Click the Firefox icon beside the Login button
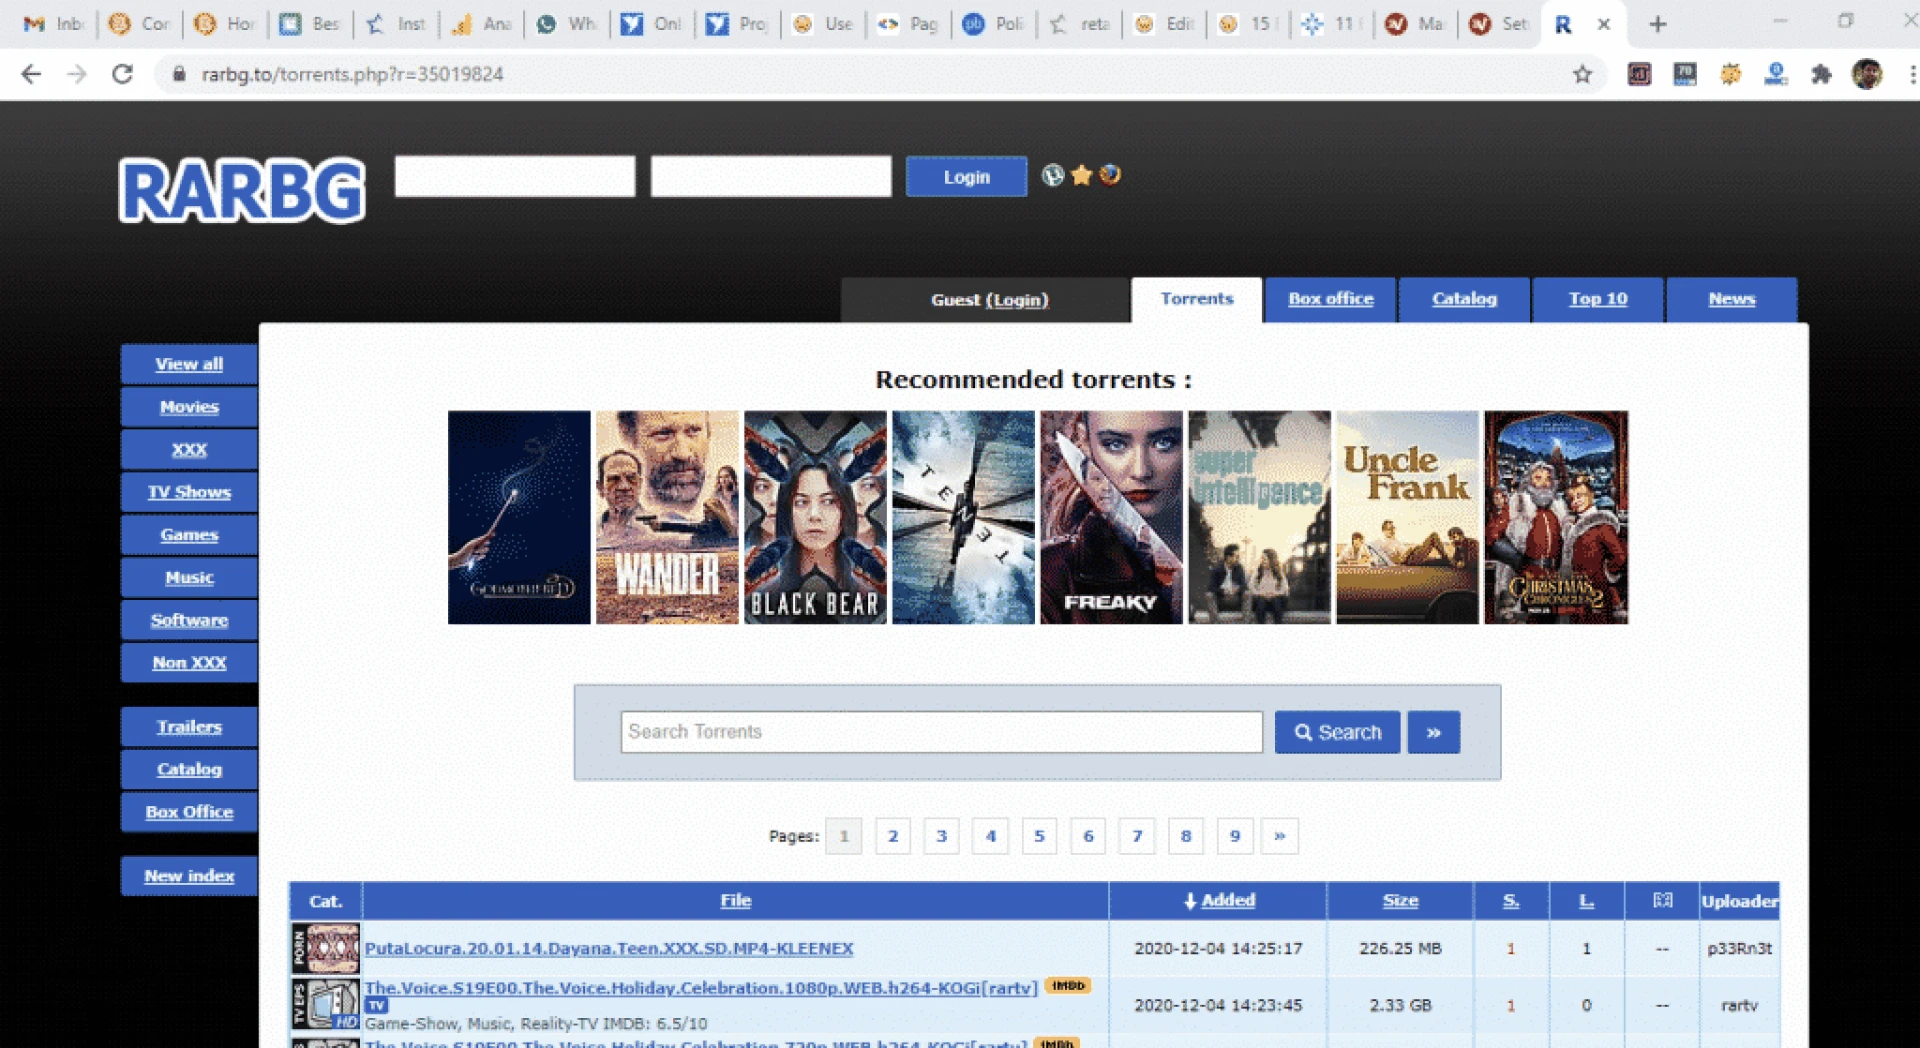This screenshot has width=1920, height=1048. point(1109,176)
